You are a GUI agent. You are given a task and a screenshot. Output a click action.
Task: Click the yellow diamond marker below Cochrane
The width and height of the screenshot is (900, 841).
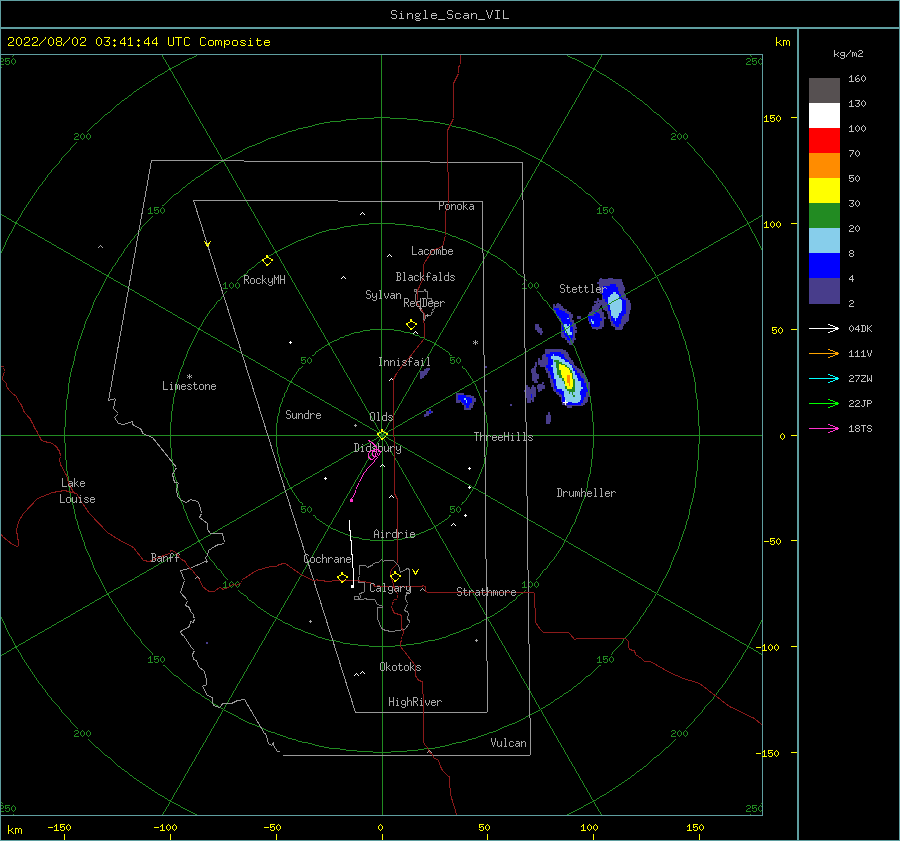(342, 578)
